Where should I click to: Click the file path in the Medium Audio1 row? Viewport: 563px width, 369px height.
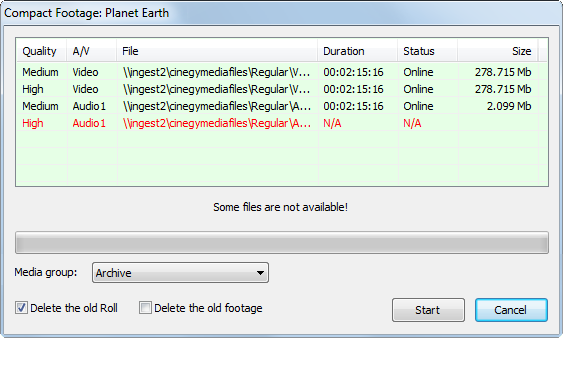(x=217, y=106)
